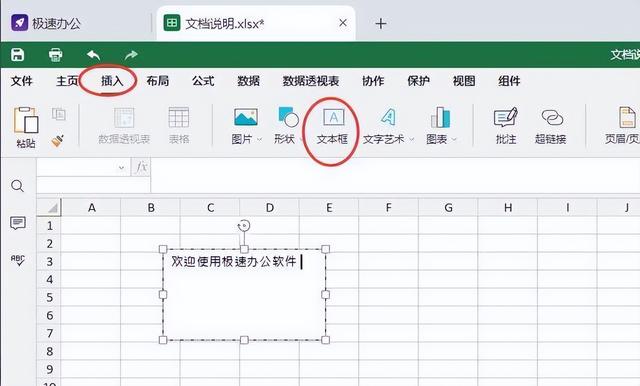Click the format painter brush icon
640x386 pixels.
(58, 141)
